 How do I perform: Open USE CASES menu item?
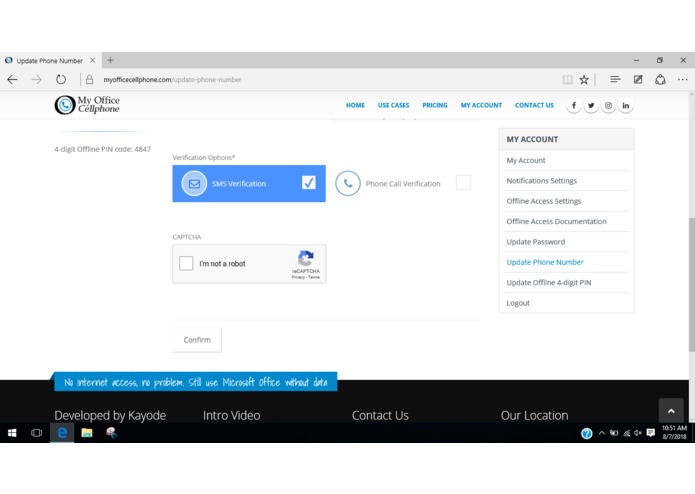393,105
